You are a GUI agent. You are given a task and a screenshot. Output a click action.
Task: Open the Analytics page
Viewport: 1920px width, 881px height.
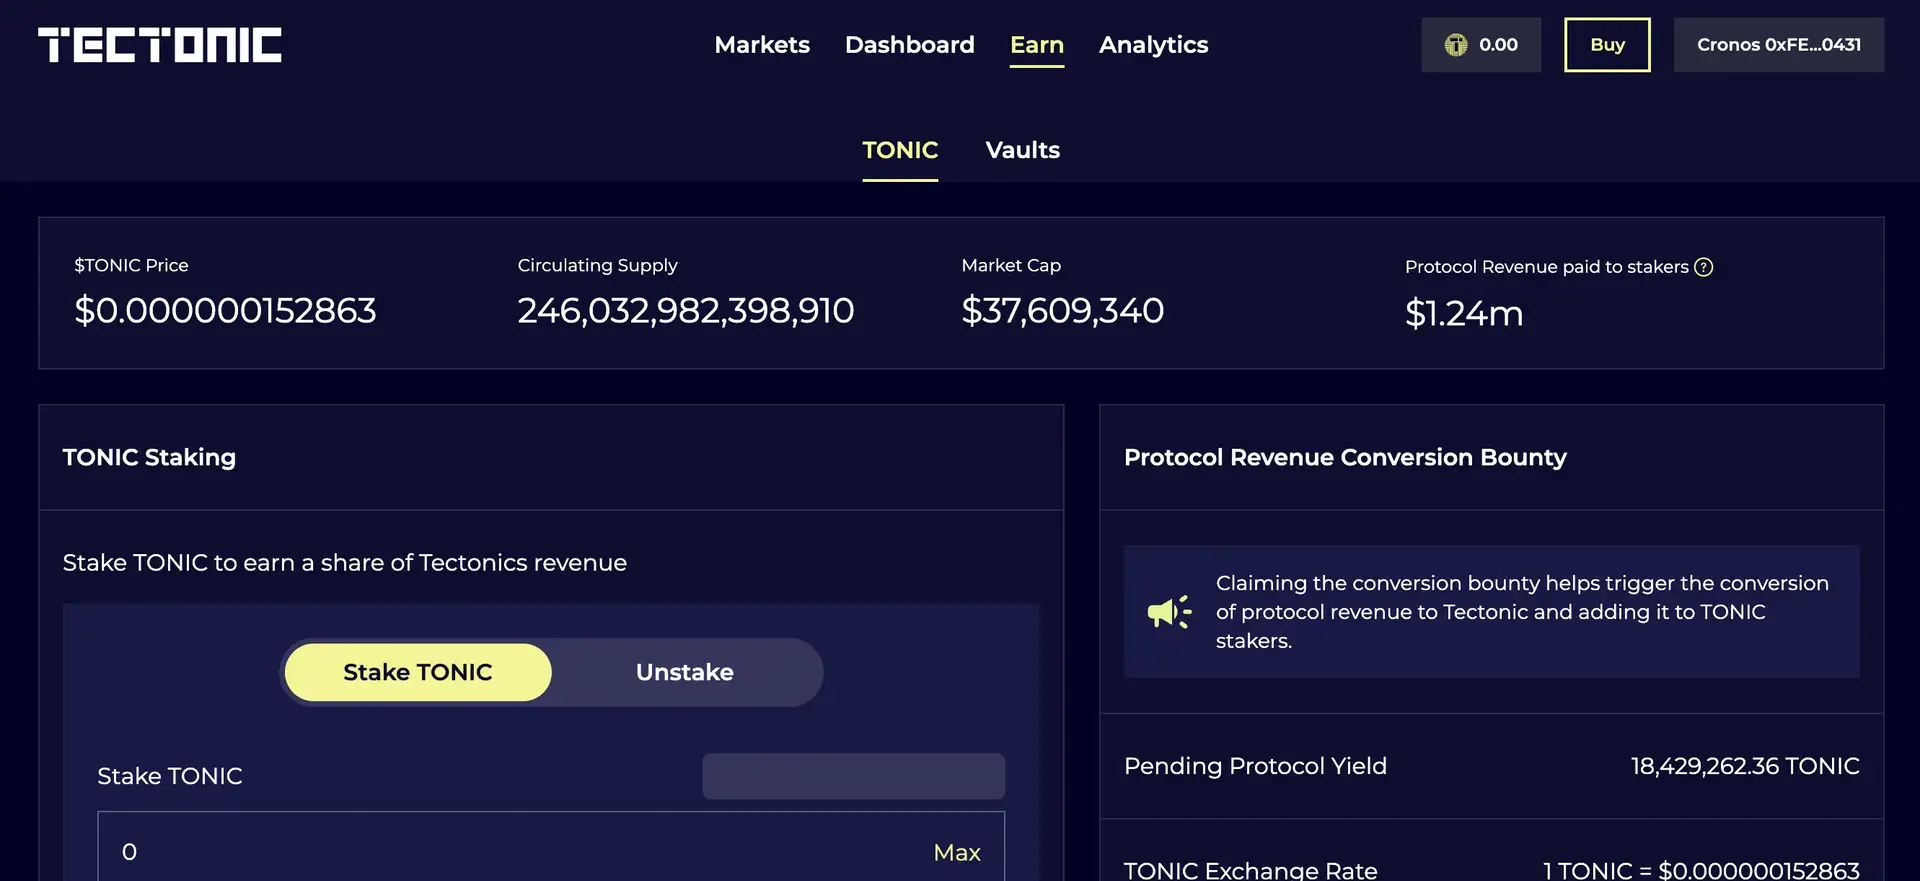click(1153, 45)
